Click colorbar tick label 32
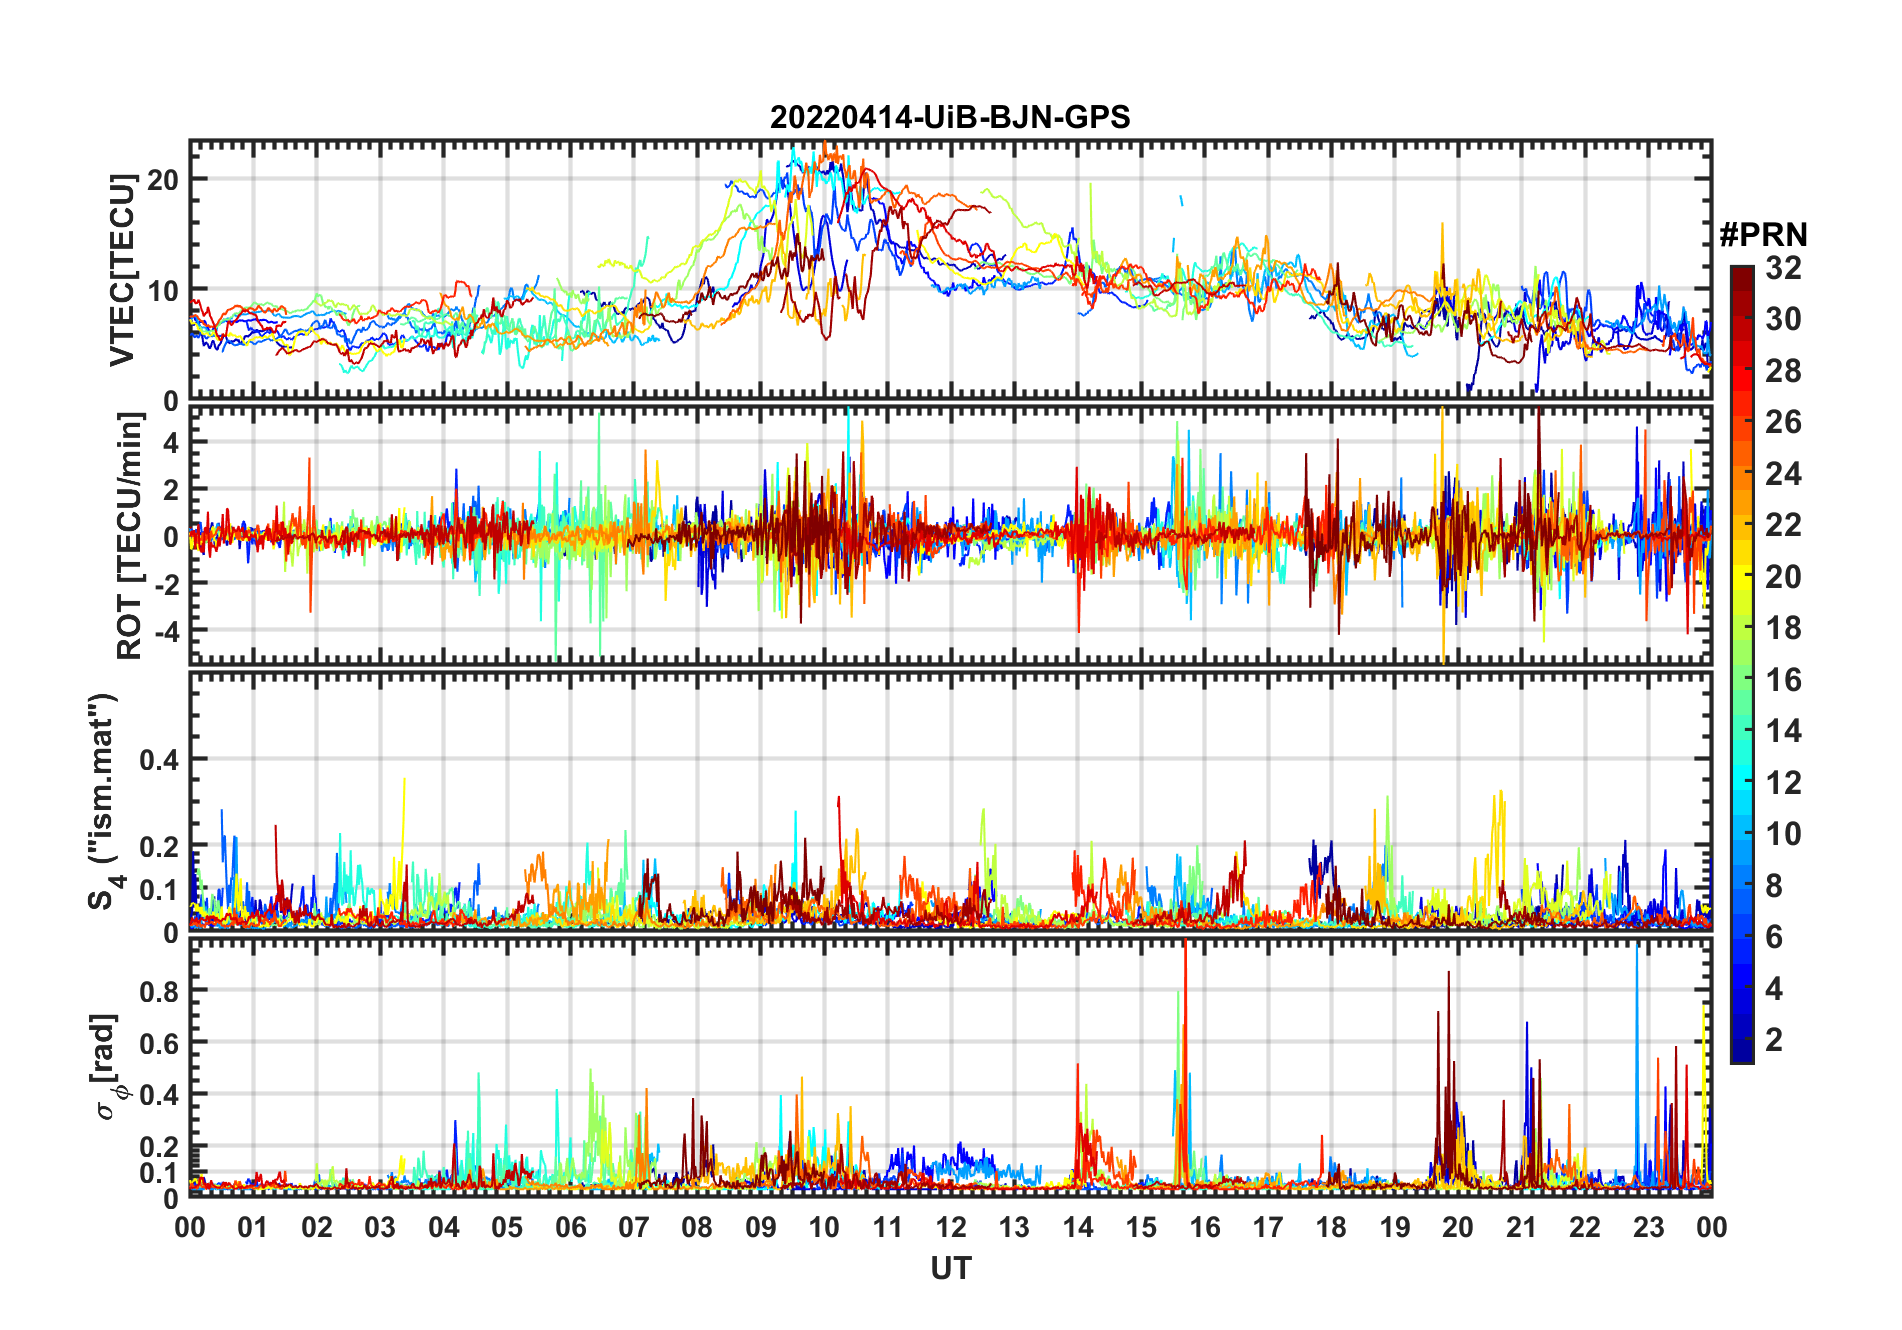The height and width of the screenshot is (1330, 1902). point(1784,268)
